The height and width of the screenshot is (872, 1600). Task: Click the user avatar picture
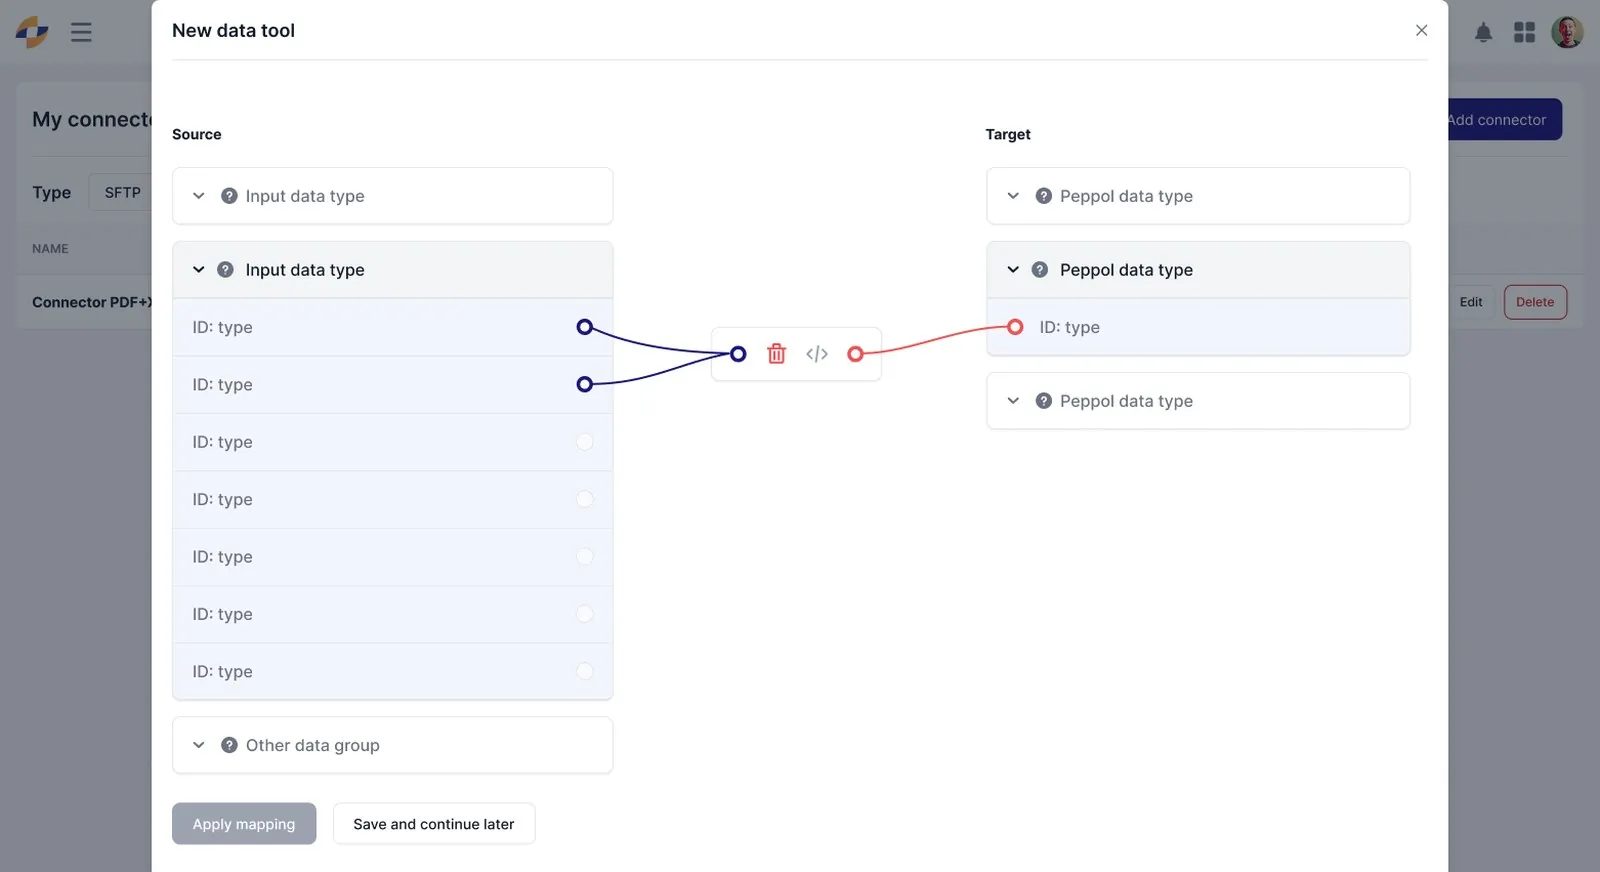click(x=1567, y=32)
